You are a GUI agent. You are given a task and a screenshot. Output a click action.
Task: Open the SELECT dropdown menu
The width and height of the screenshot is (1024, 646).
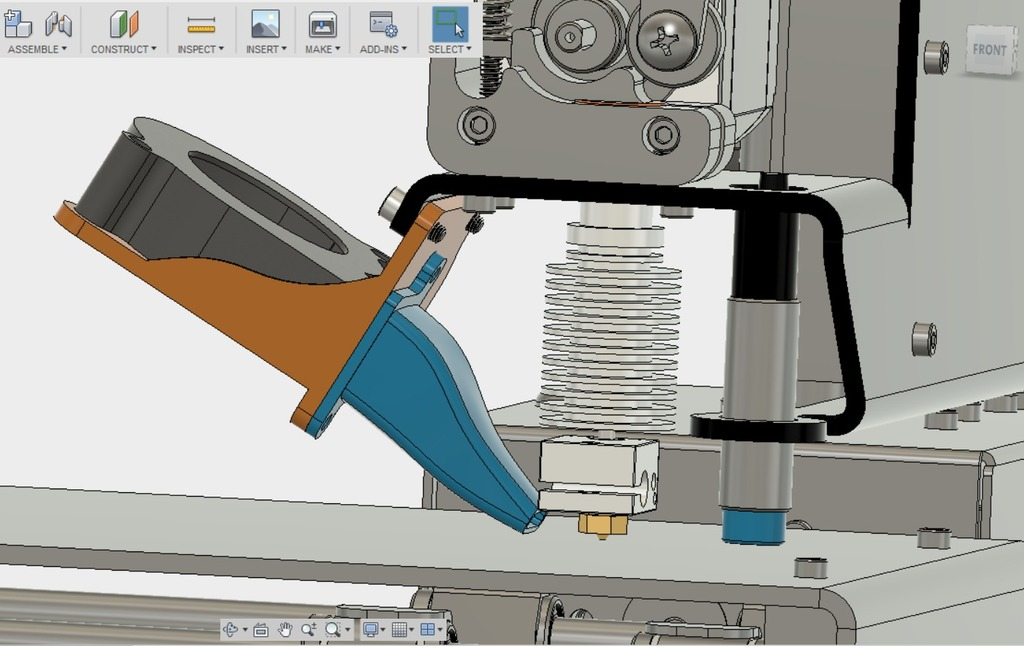[449, 49]
